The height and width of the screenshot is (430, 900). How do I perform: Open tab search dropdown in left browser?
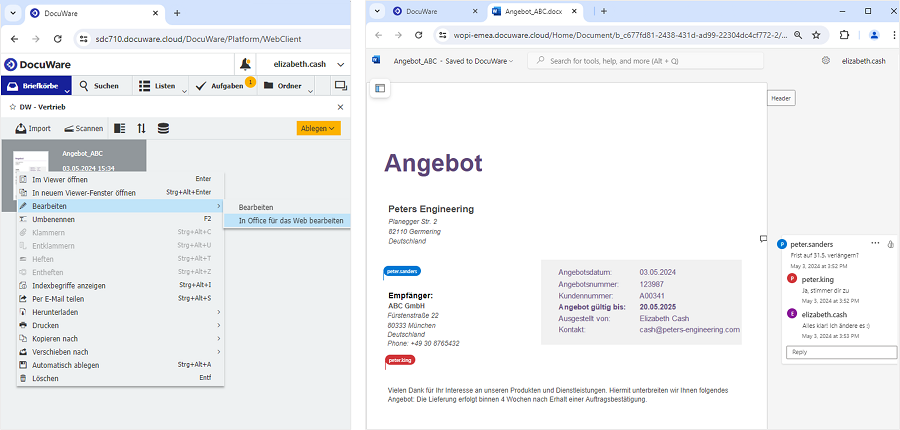coord(13,13)
